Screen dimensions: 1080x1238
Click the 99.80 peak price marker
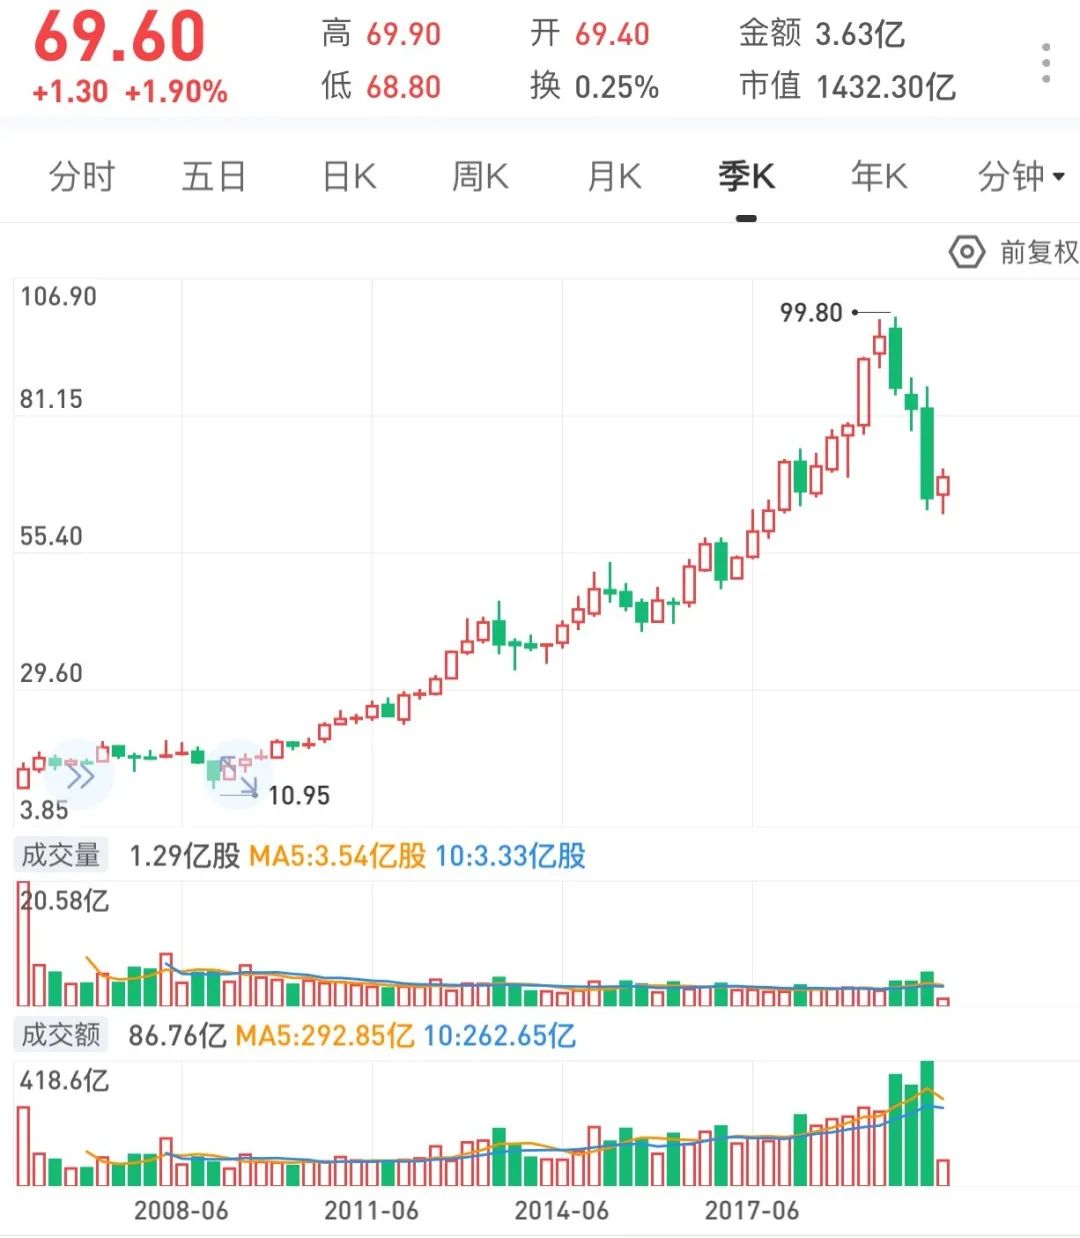tap(810, 313)
